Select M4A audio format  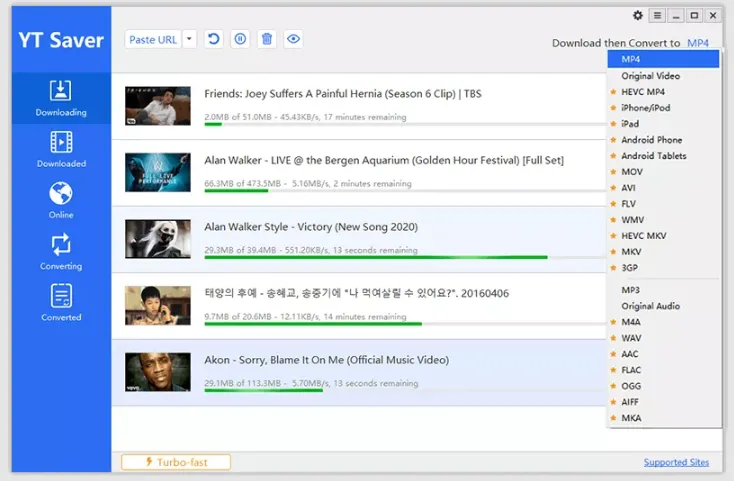[x=663, y=322]
